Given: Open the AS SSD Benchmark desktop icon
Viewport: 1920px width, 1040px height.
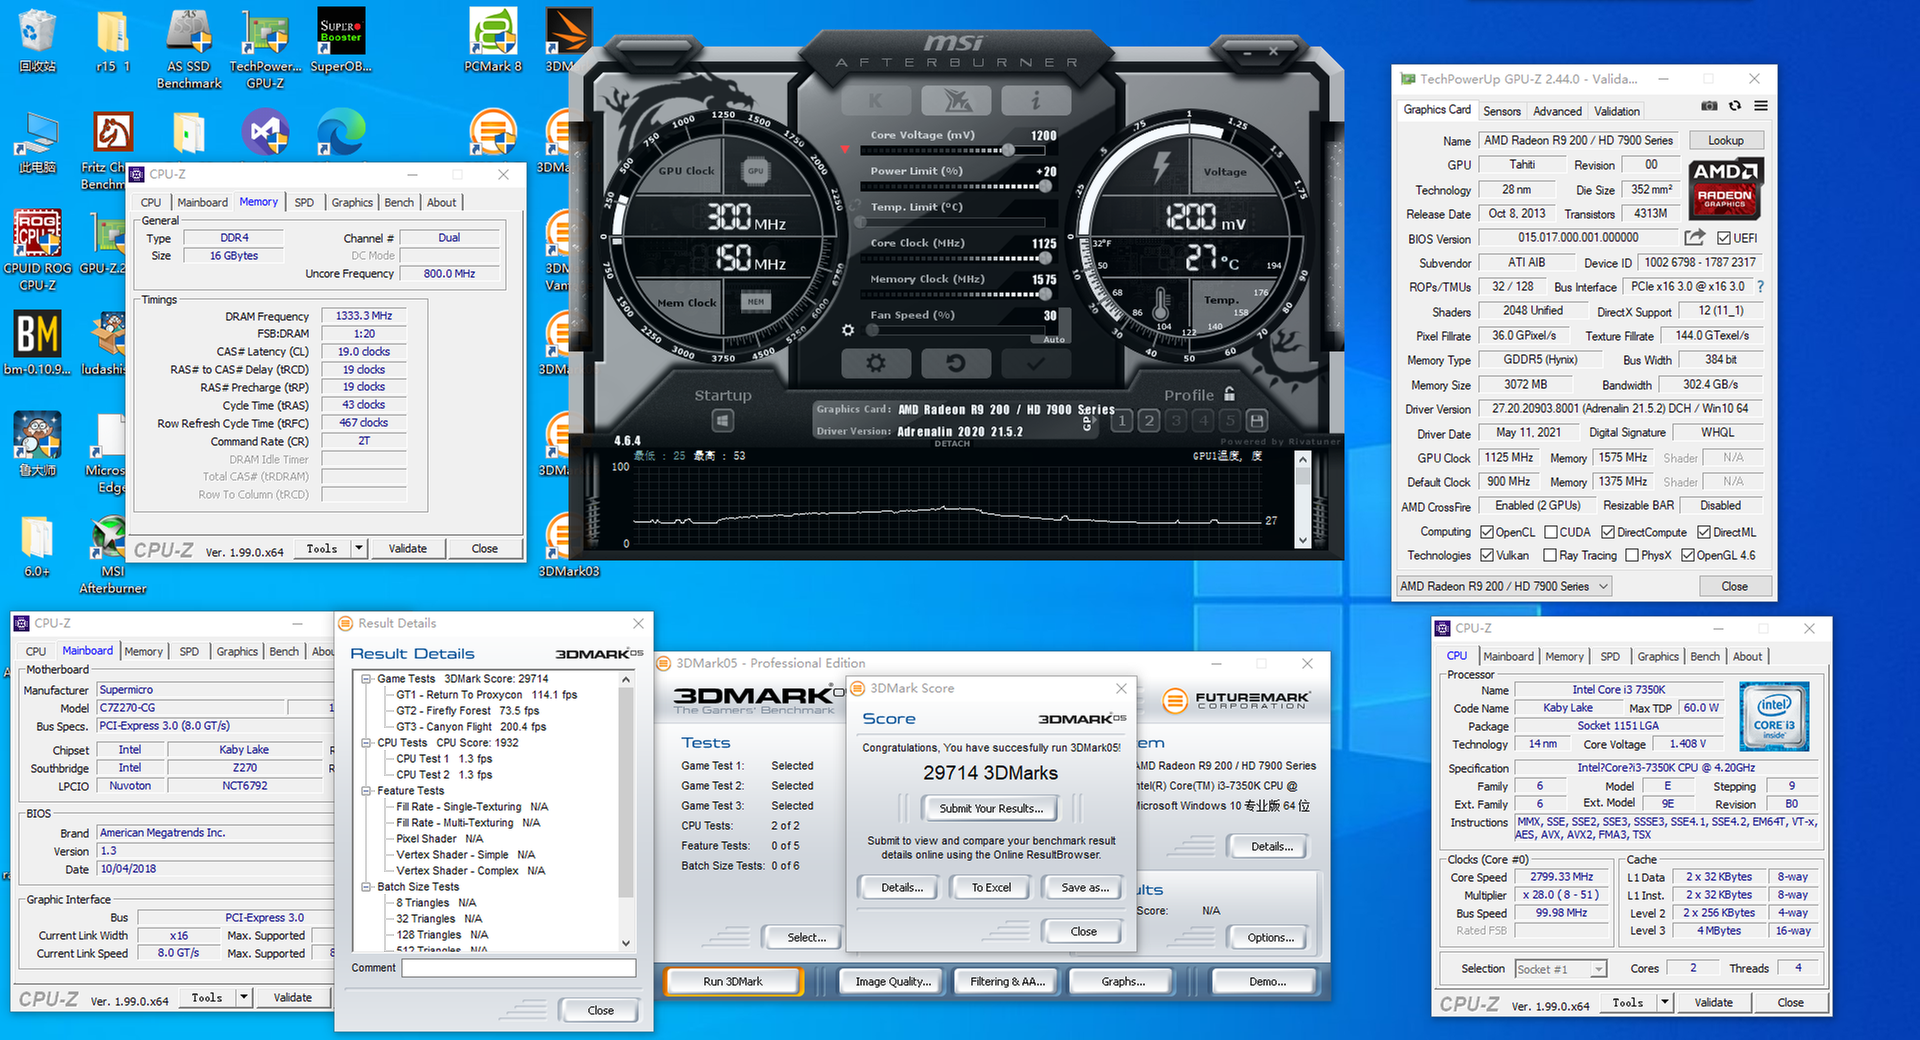Looking at the screenshot, I should (189, 50).
